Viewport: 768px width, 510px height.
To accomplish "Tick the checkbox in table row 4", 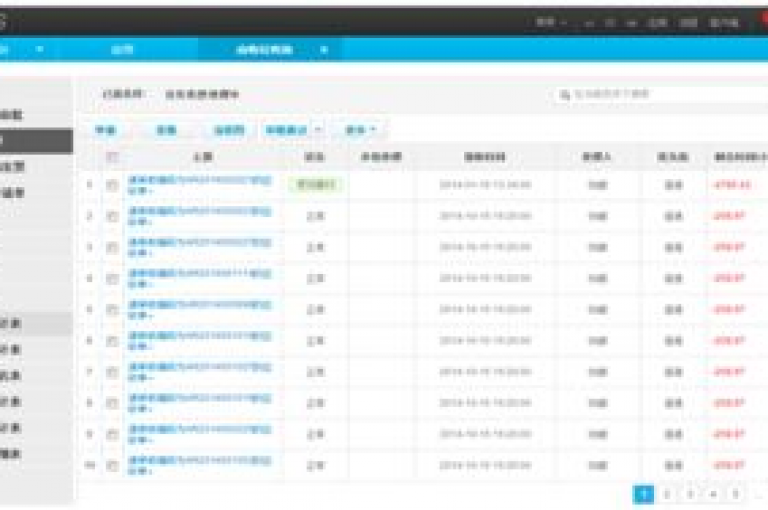I will pyautogui.click(x=112, y=279).
